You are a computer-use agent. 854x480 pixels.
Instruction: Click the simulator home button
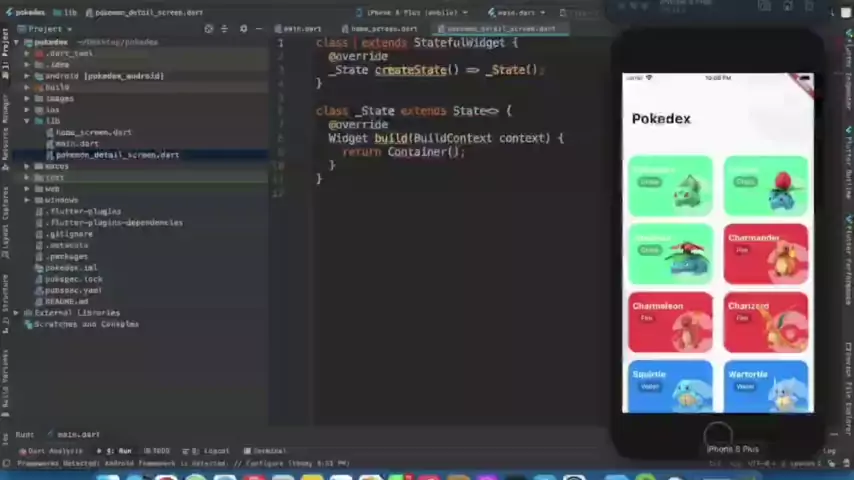coord(718,435)
